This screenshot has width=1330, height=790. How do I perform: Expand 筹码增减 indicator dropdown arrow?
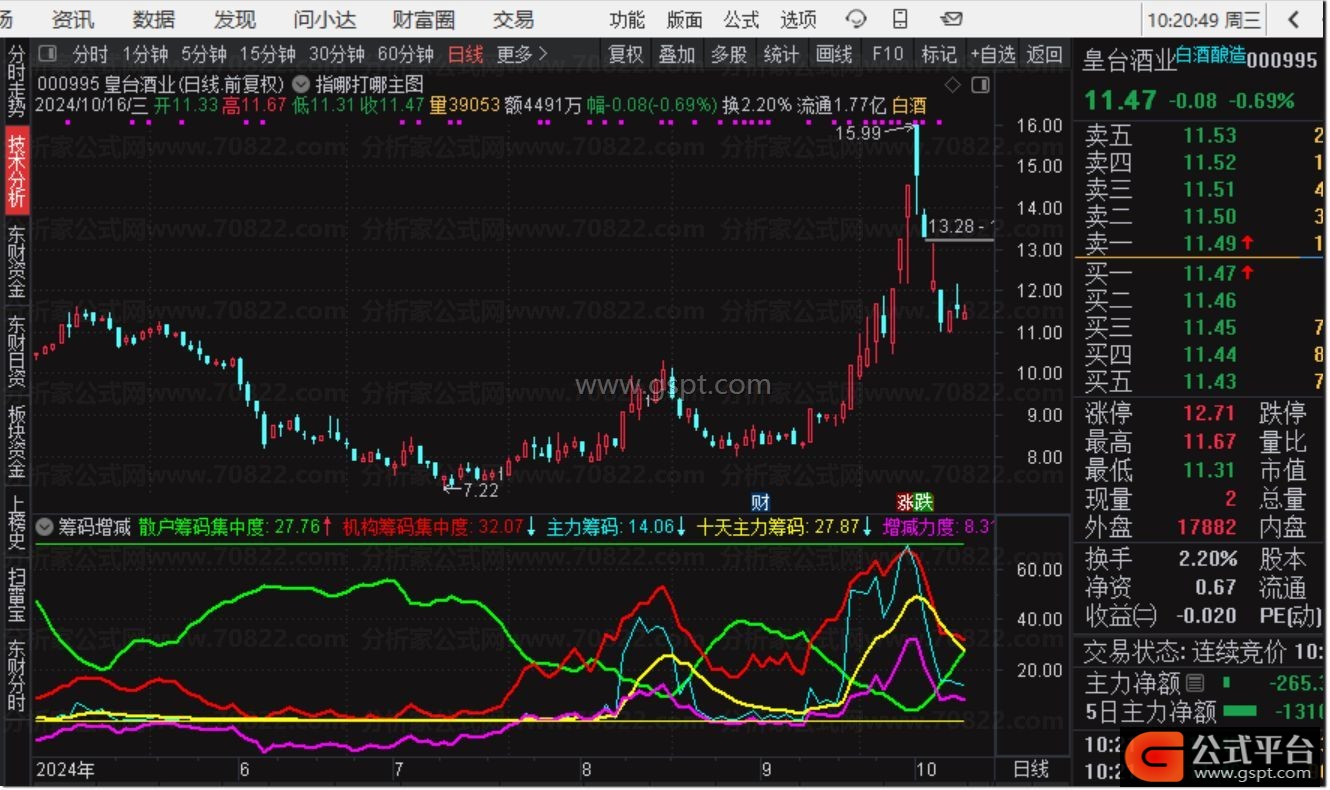[x=44, y=526]
